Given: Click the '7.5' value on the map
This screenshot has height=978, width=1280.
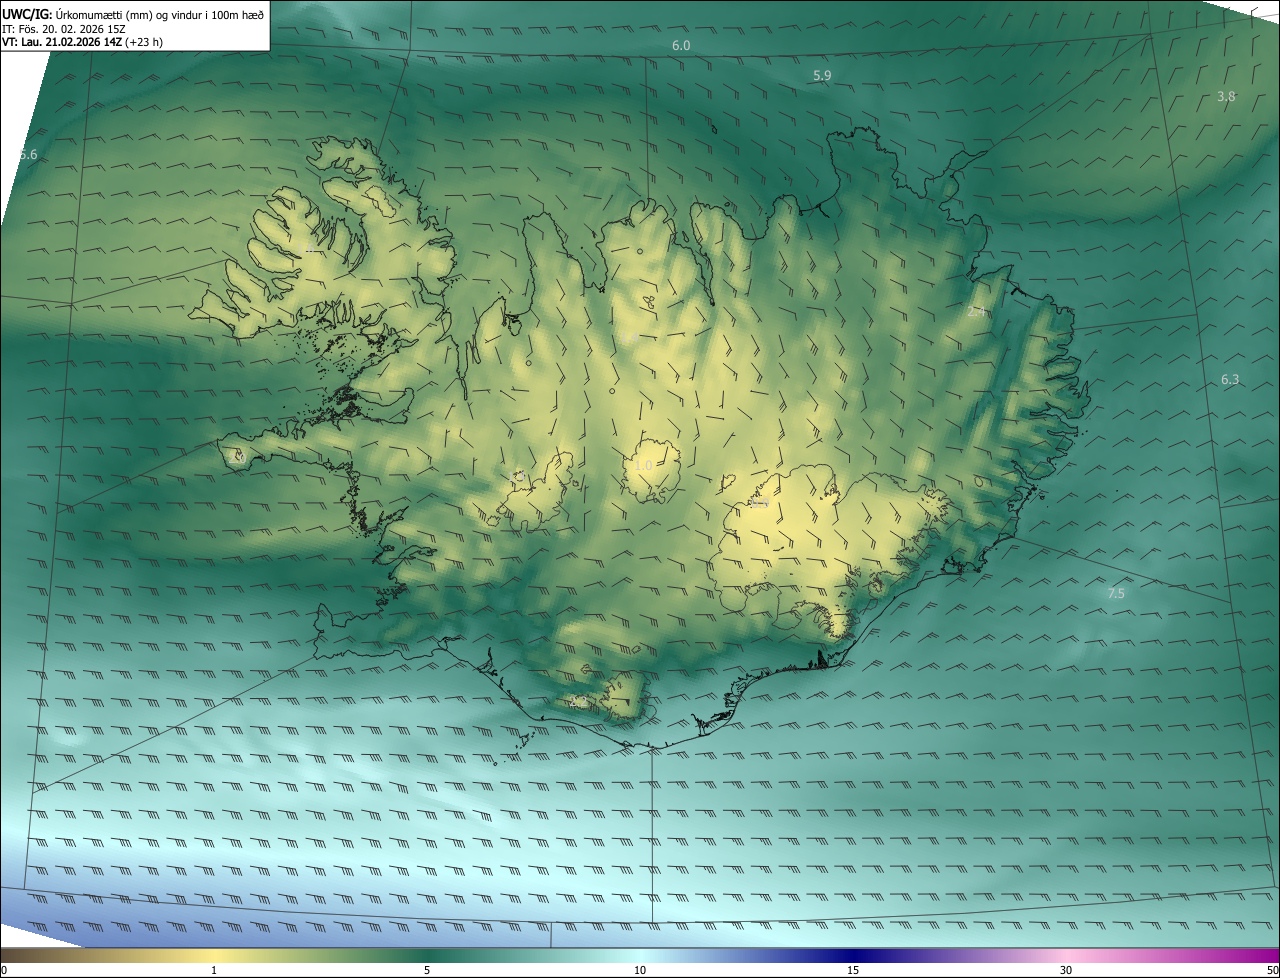Looking at the screenshot, I should coord(1116,594).
